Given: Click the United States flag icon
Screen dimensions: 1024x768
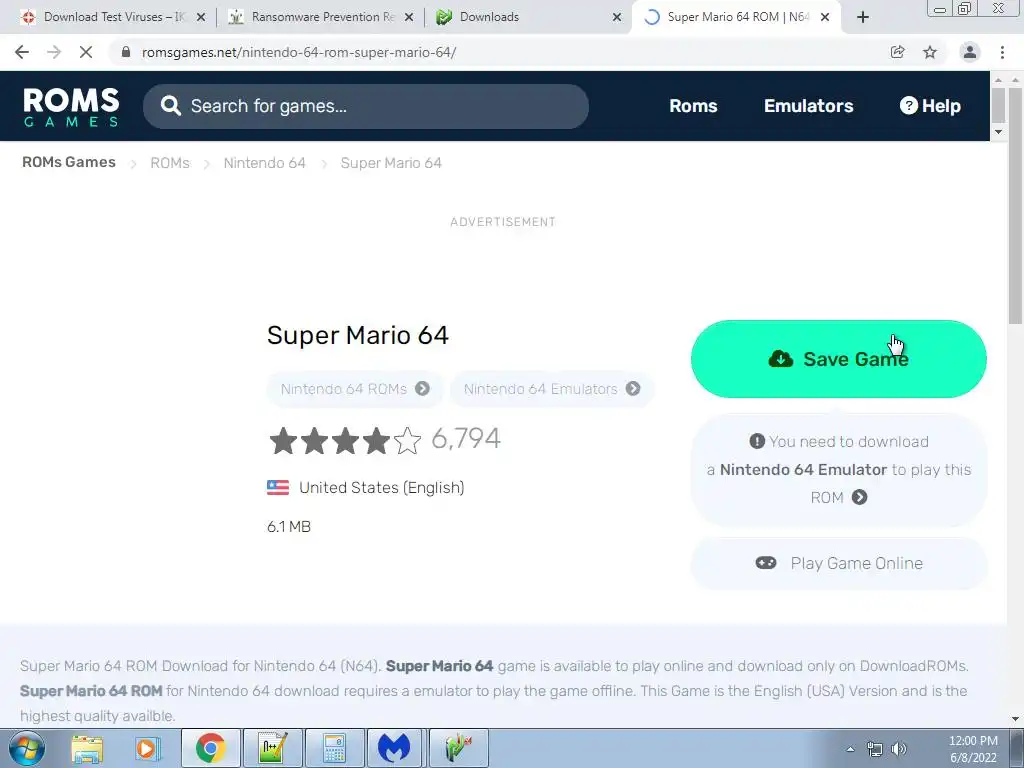Looking at the screenshot, I should pos(278,488).
